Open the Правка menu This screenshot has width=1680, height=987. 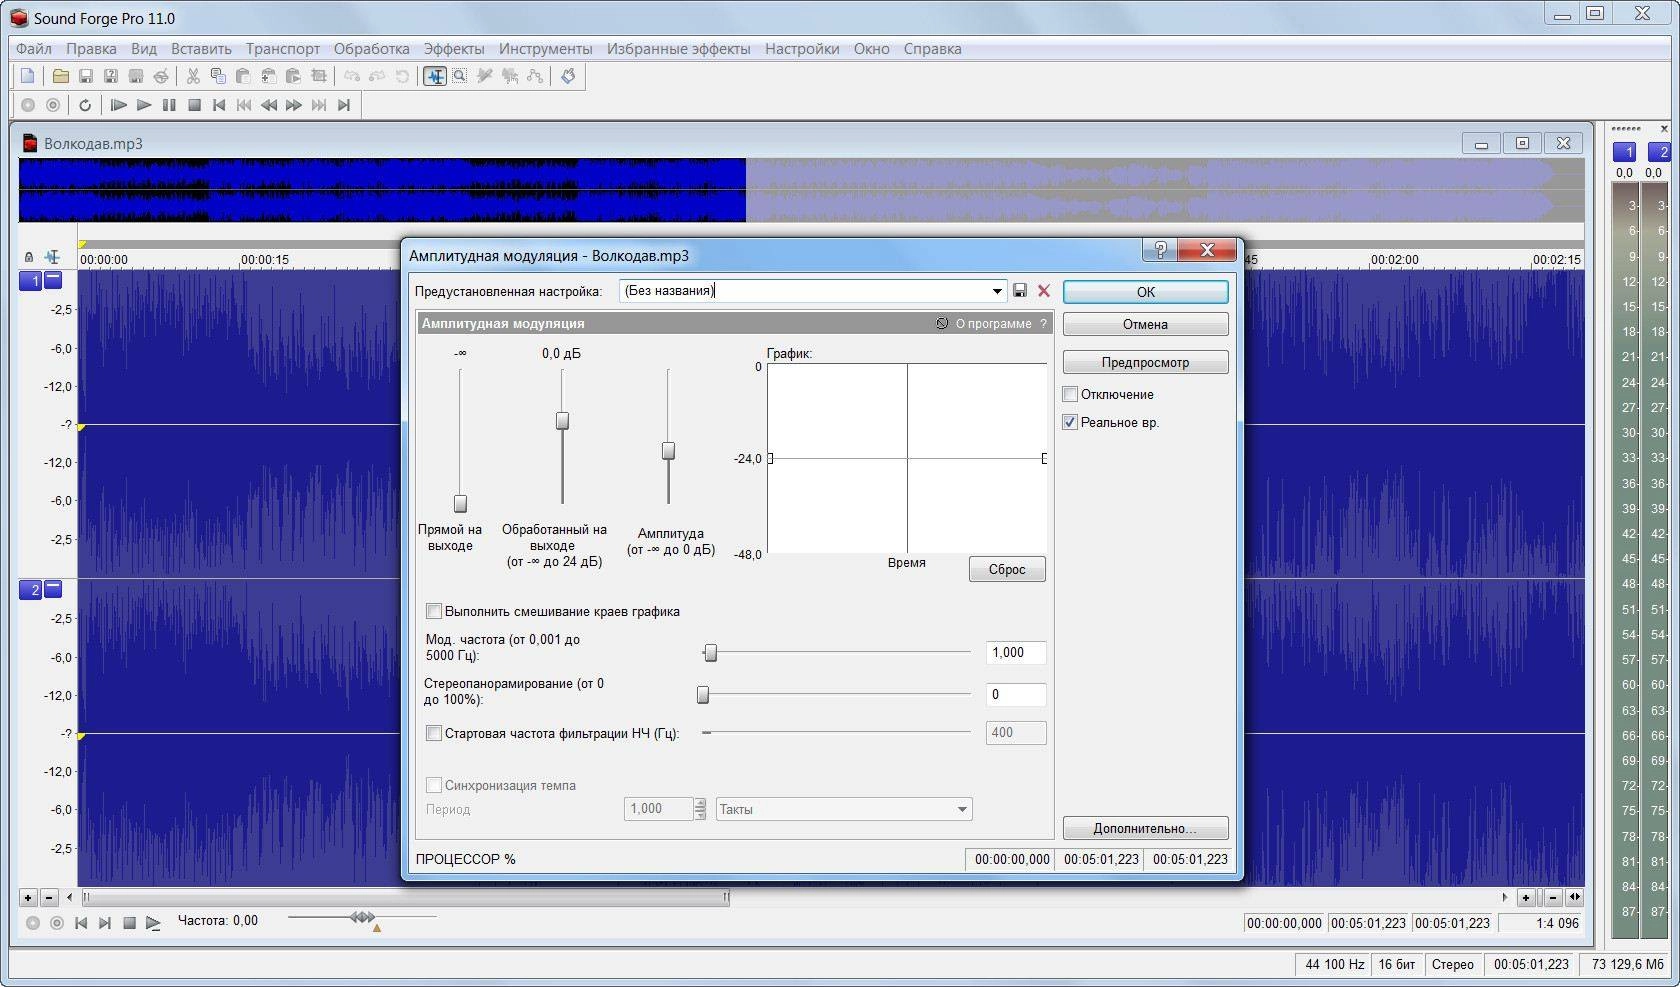91,49
